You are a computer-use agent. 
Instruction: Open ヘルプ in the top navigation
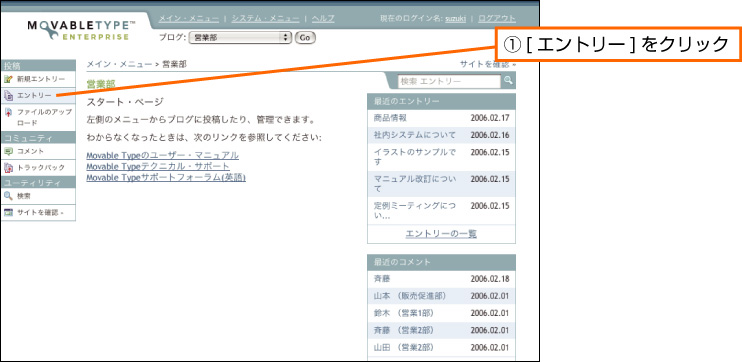323,18
